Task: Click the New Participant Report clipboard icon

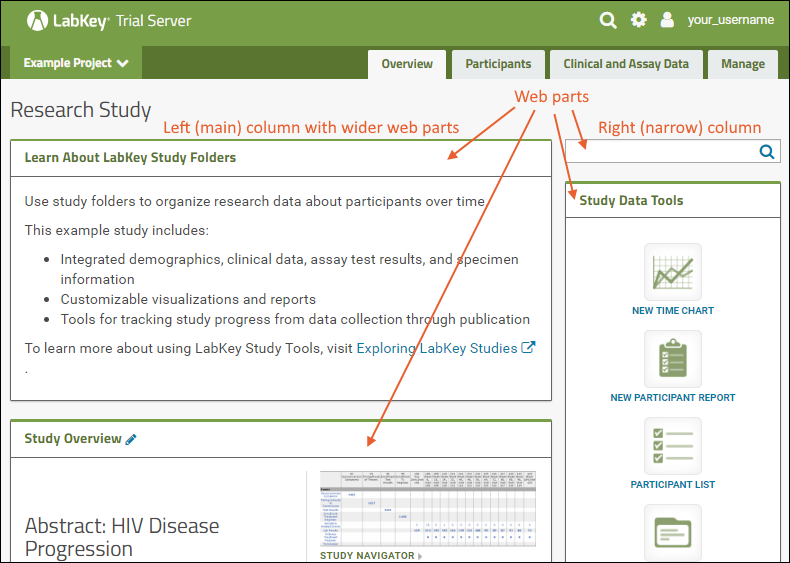Action: (673, 359)
